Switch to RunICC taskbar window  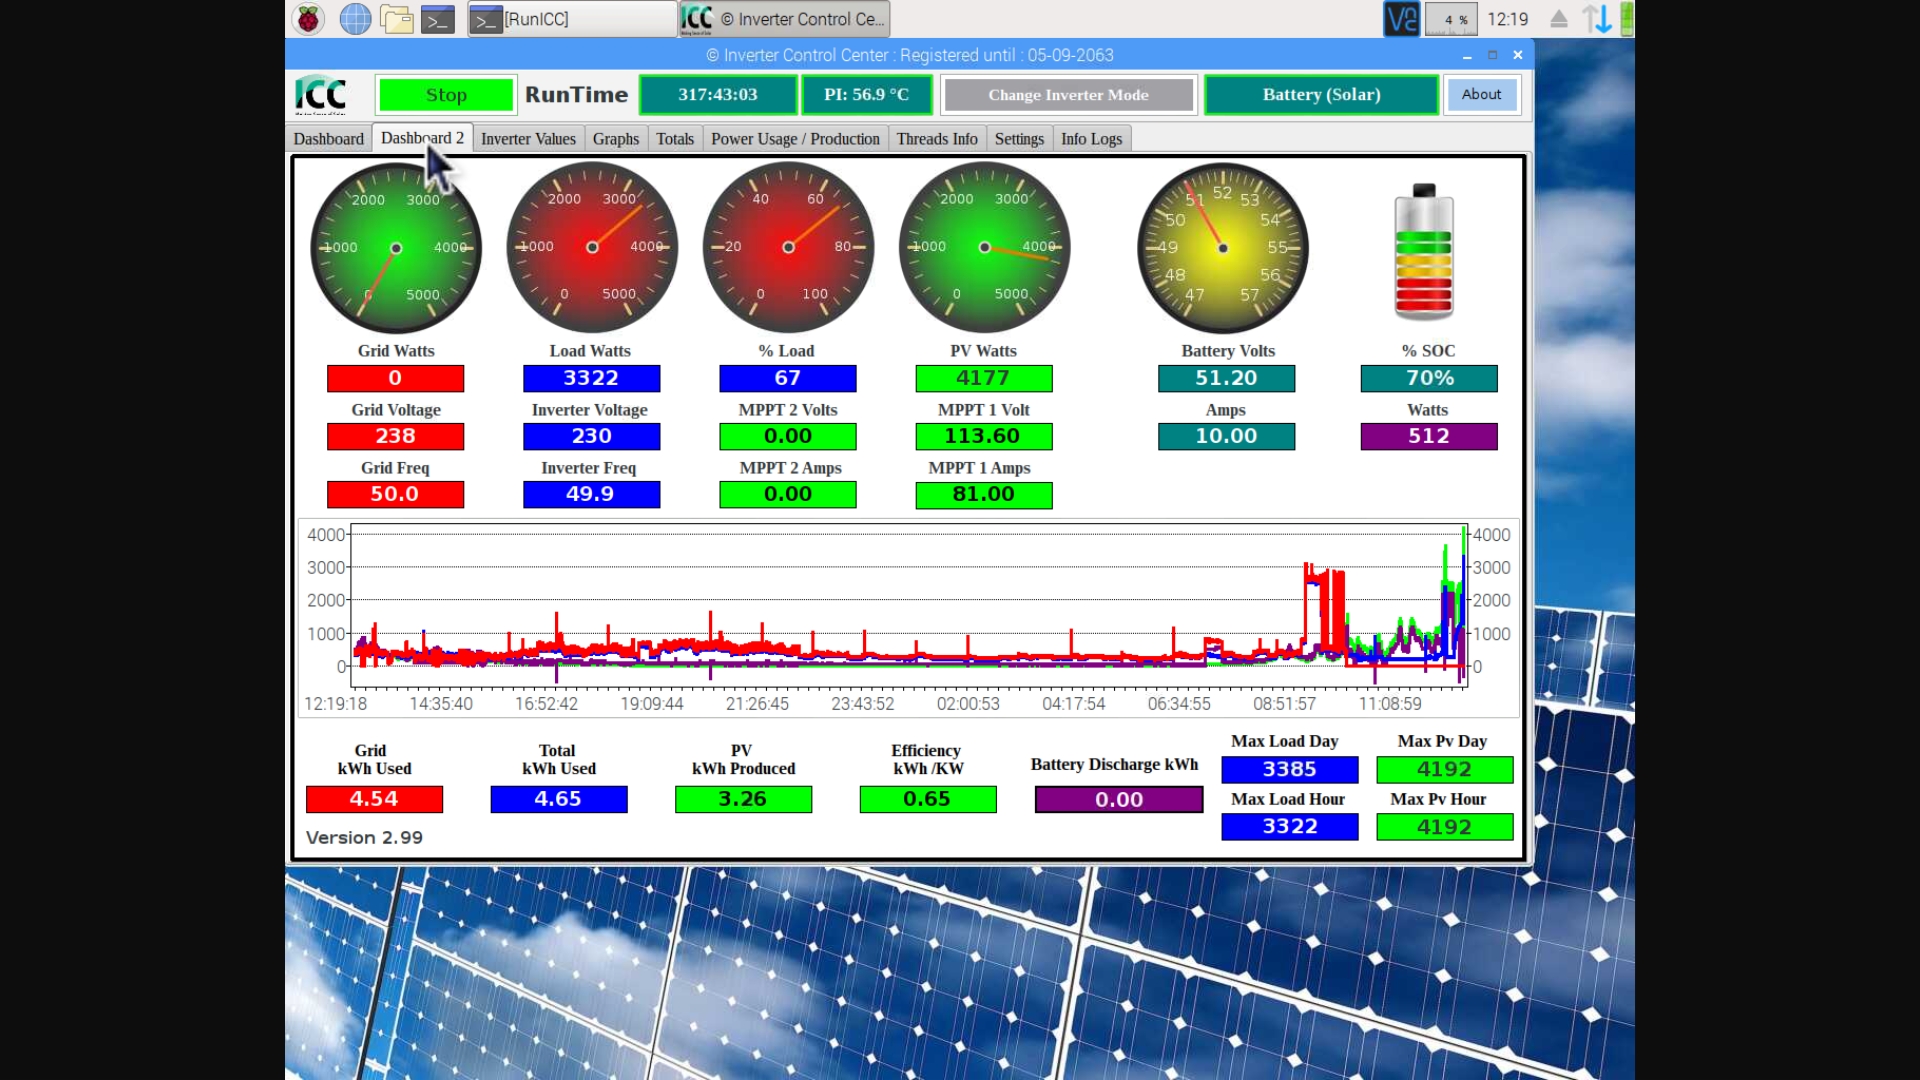coord(571,19)
